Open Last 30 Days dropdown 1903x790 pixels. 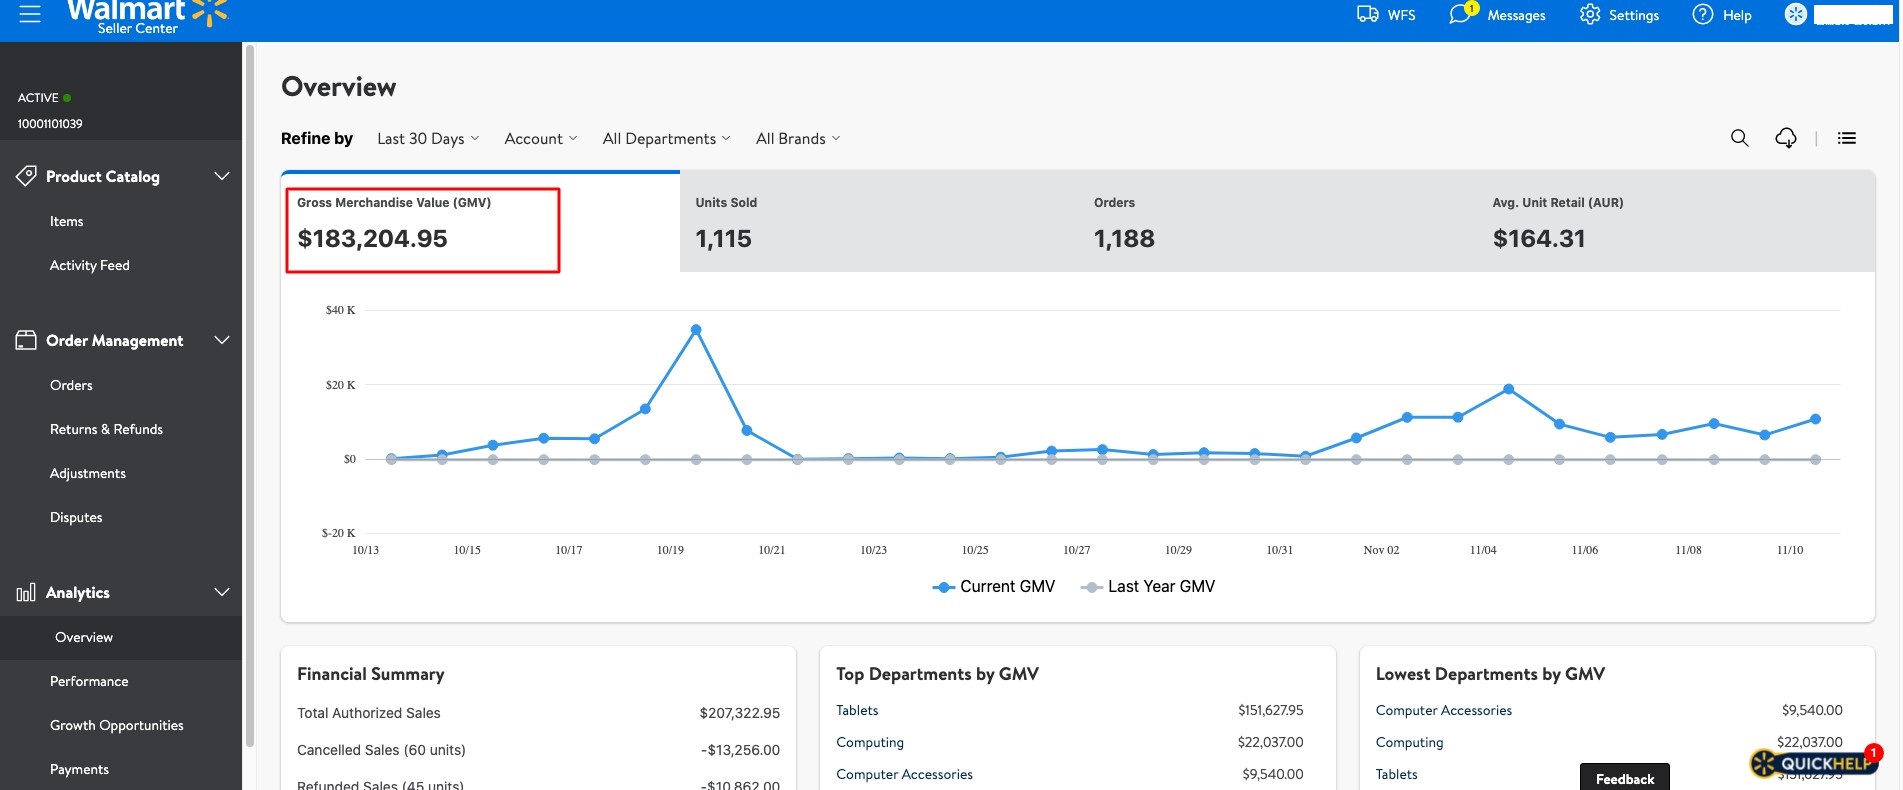[x=428, y=139]
